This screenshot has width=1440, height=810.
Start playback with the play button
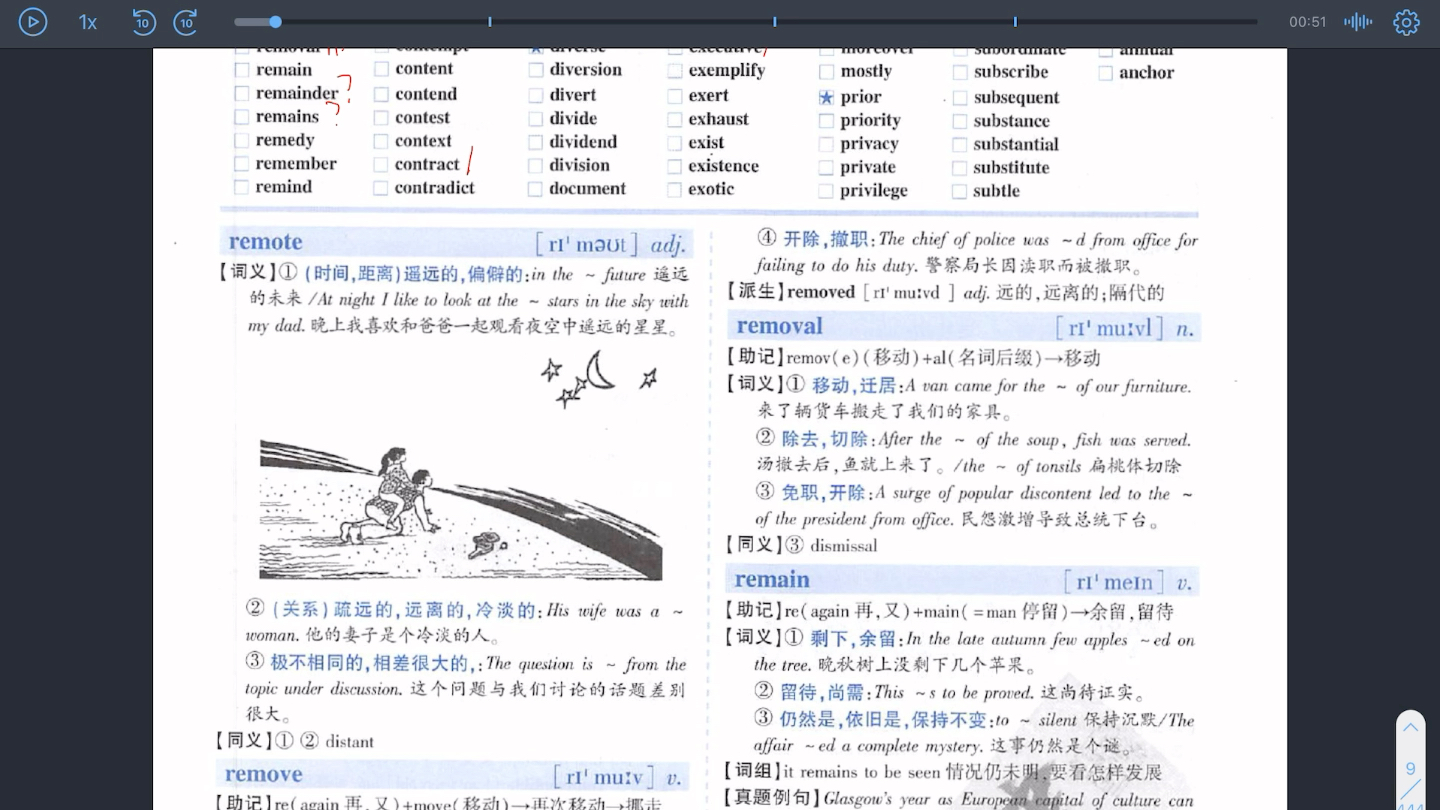pos(33,21)
